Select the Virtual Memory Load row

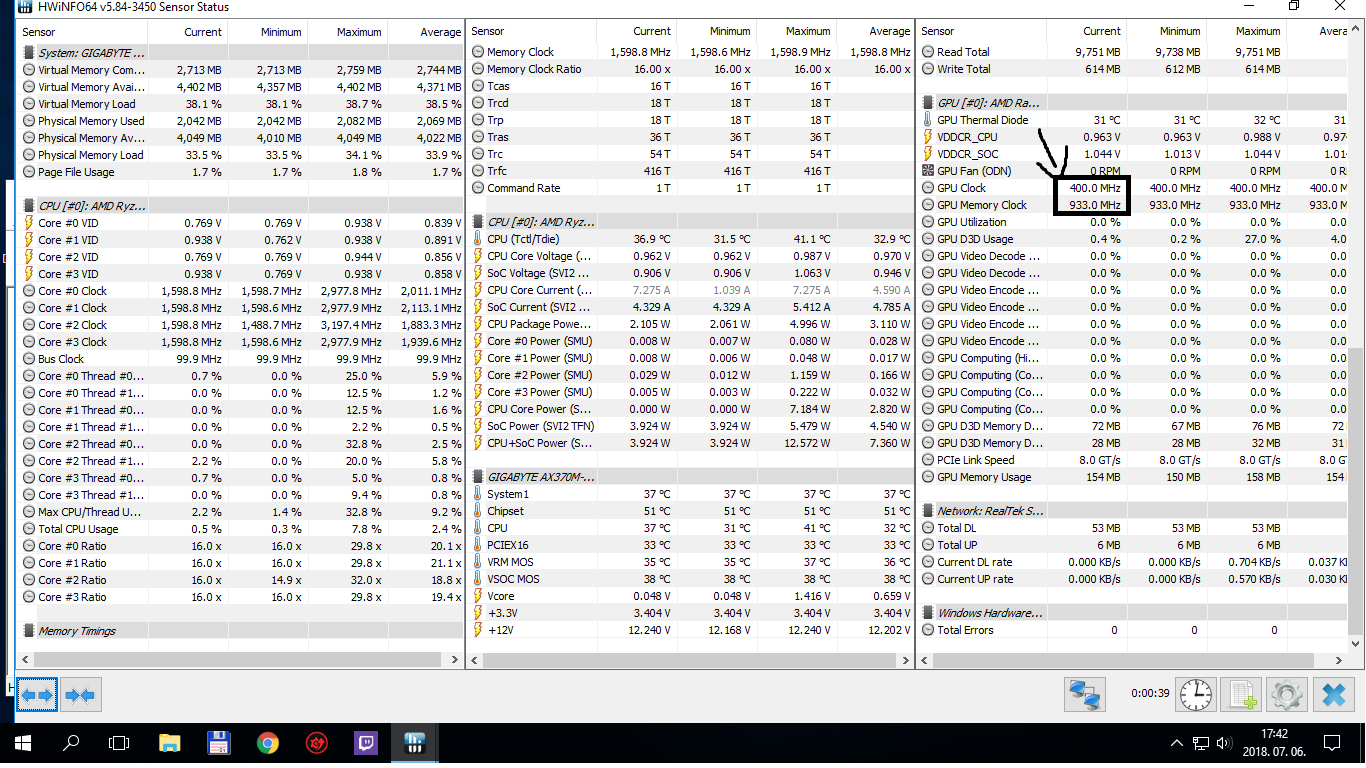240,104
